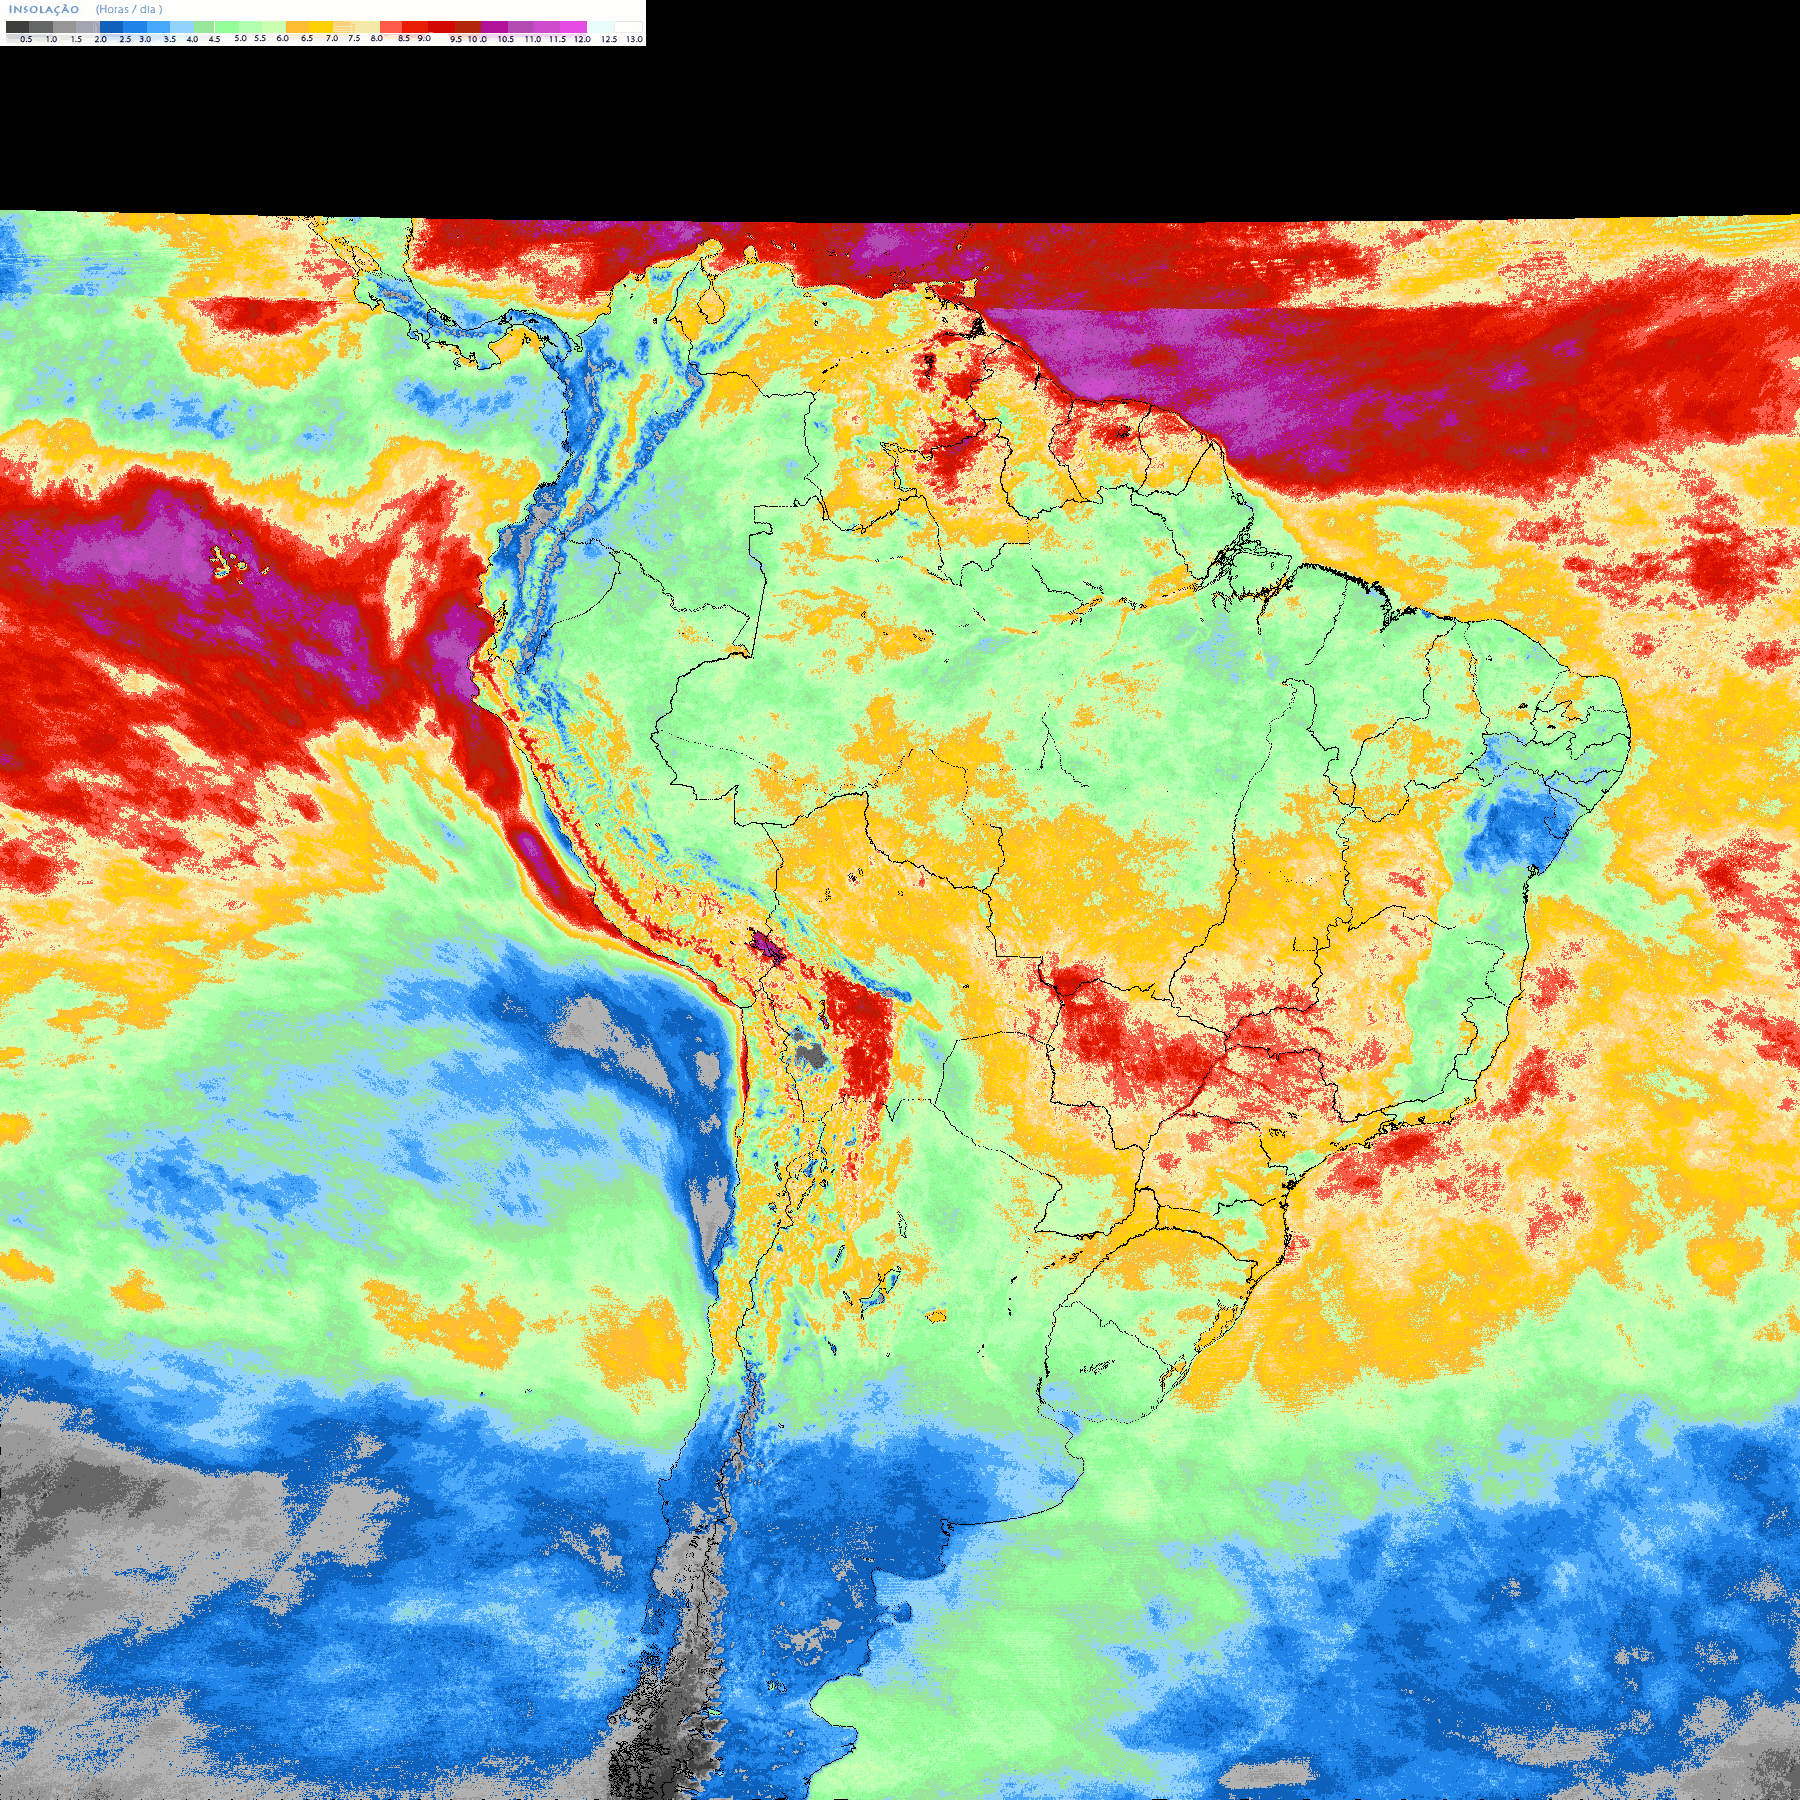Click the '1.0' legend value

51,39
